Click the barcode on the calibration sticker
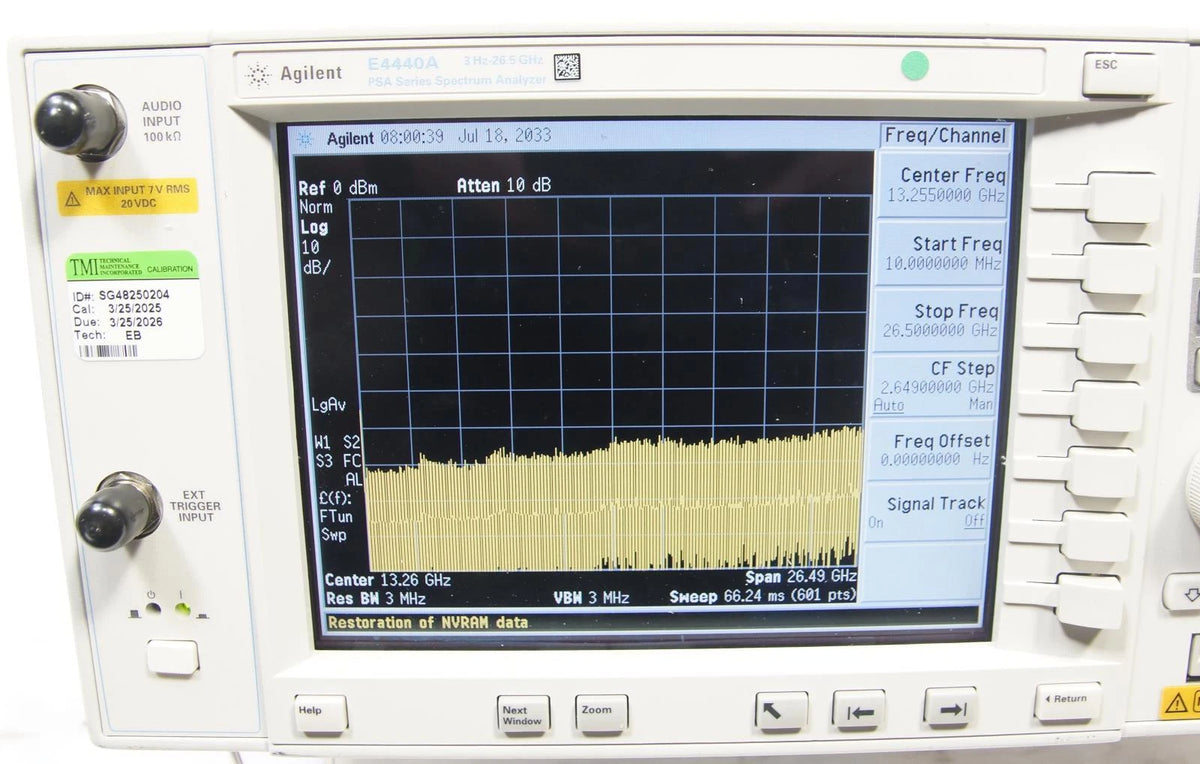 coord(109,351)
